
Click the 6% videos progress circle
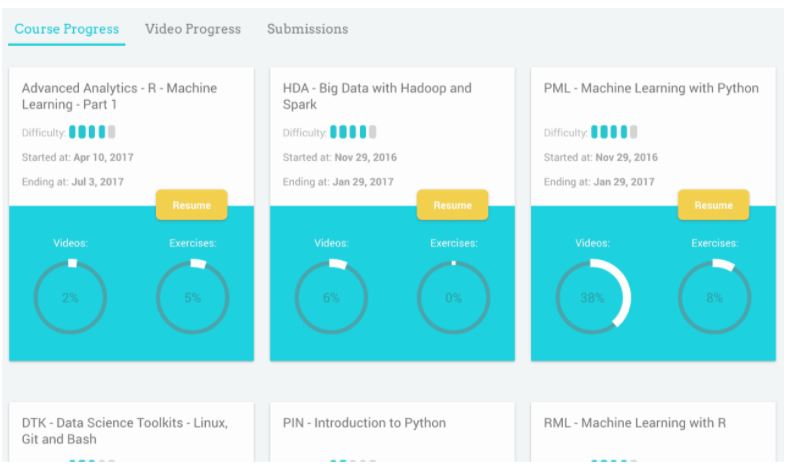pyautogui.click(x=332, y=298)
